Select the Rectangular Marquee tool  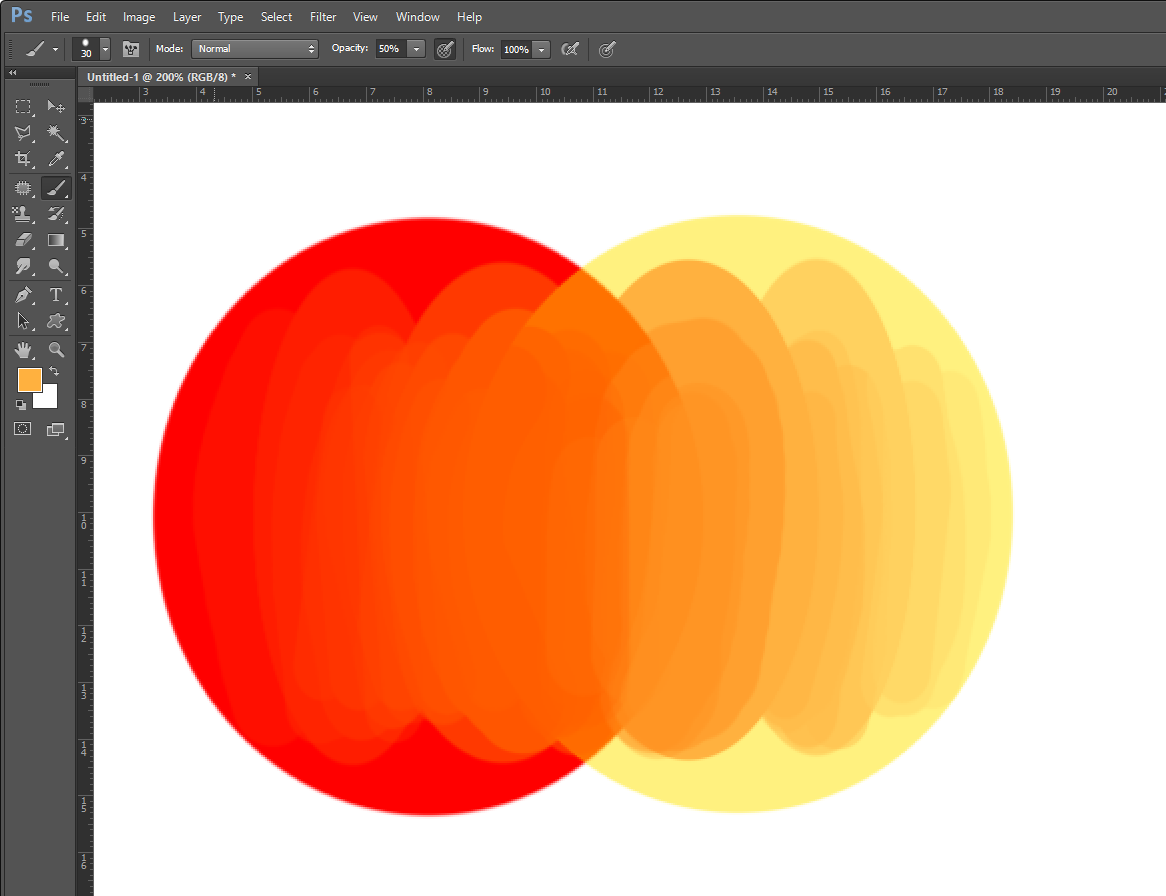pos(23,107)
